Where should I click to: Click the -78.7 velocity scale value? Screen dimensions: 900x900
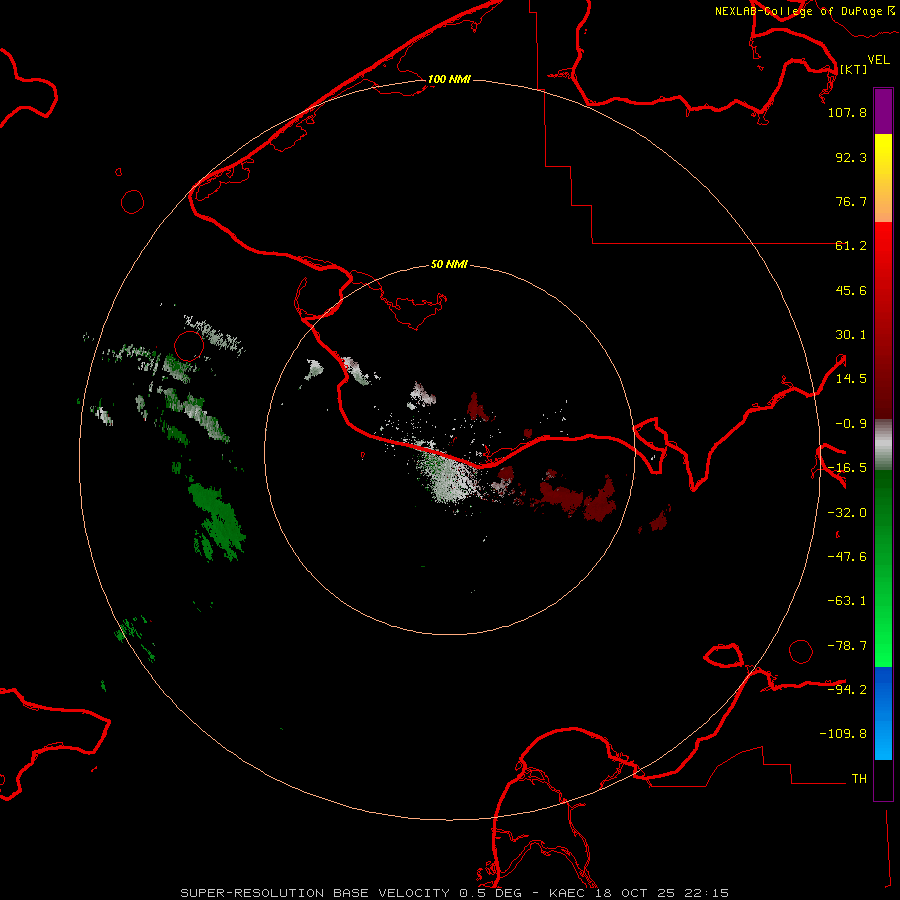tap(847, 646)
